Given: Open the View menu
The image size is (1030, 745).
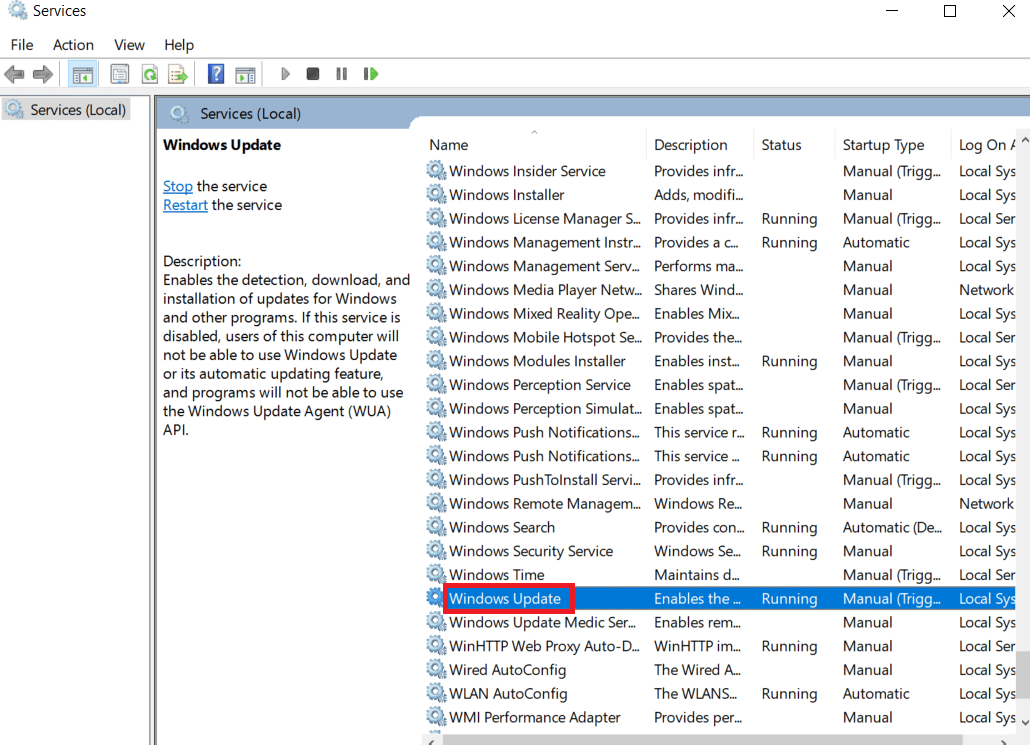Looking at the screenshot, I should tap(129, 44).
